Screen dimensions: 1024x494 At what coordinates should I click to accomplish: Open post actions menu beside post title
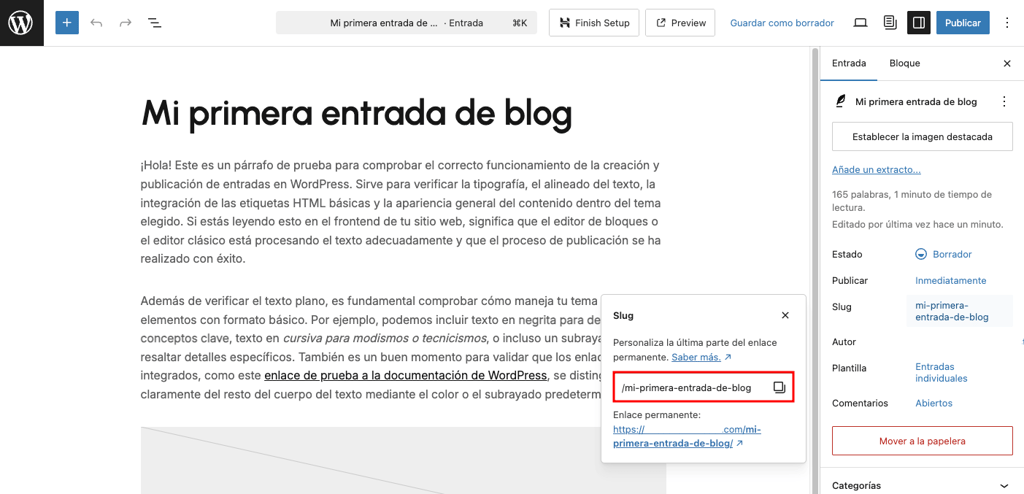[1004, 102]
